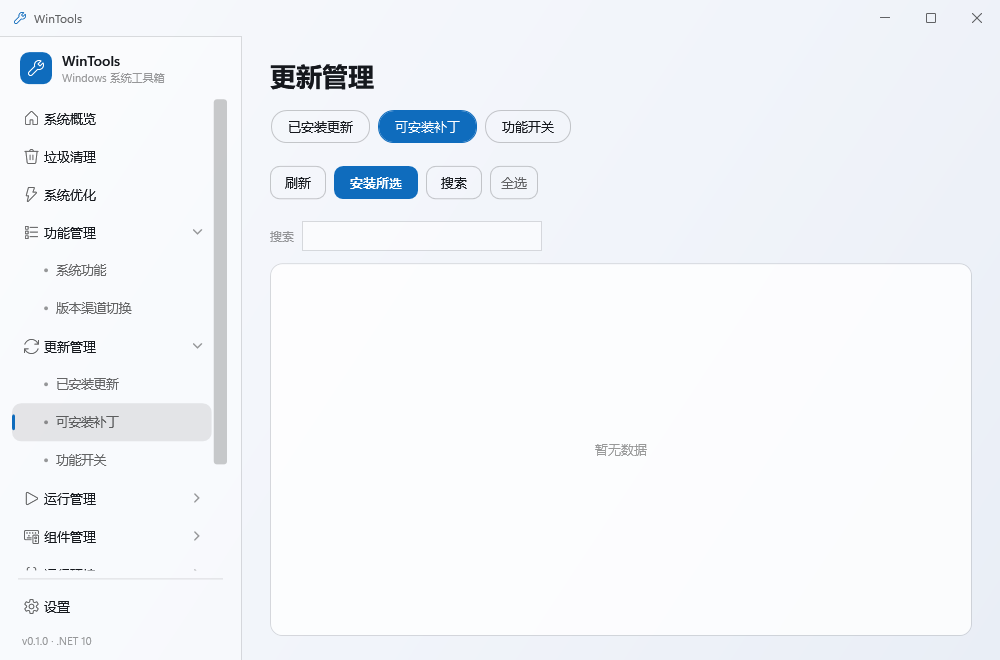The width and height of the screenshot is (1000, 660).
Task: Click the 刷新 button
Action: coord(298,183)
